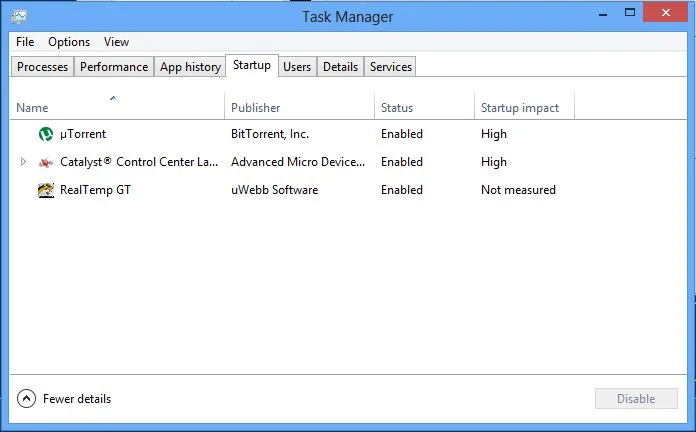Click the RealTemp GT icon
The height and width of the screenshot is (432, 696).
pyautogui.click(x=46, y=190)
